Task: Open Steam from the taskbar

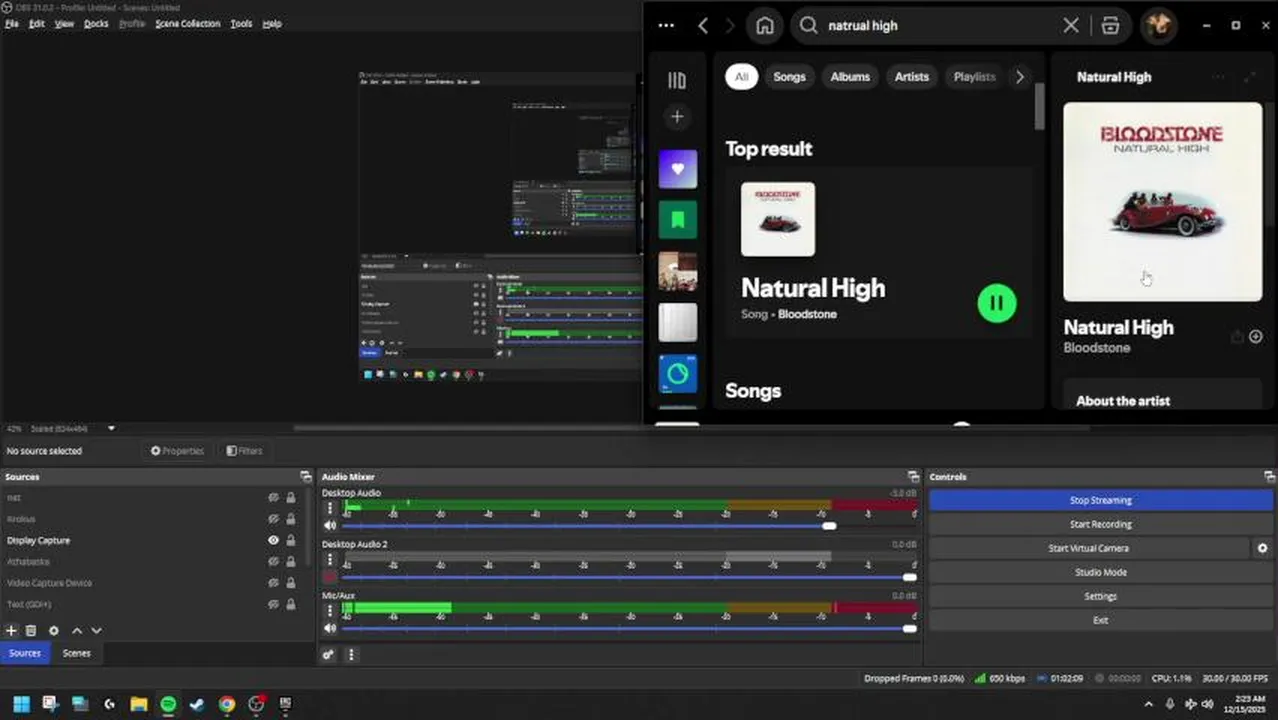Action: tap(197, 704)
